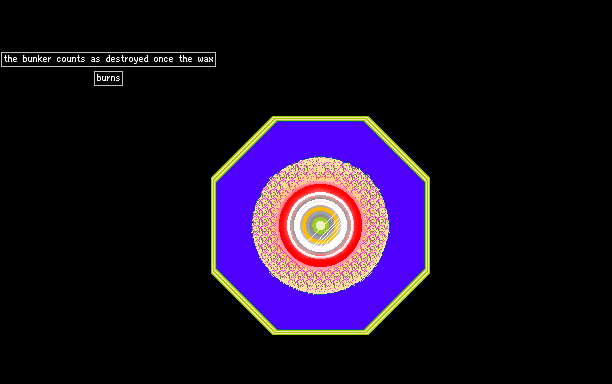This screenshot has height=384, width=612.
Task: Click the word 'wax' in the message box
Action: 205,59
